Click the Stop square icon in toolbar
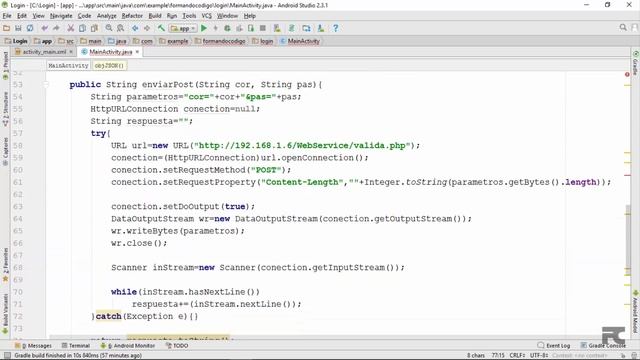 (x=263, y=28)
